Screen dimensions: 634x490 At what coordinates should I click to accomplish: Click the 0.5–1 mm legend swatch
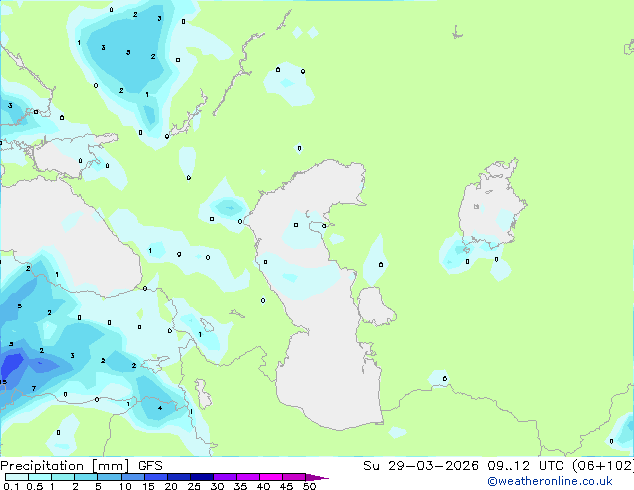point(40,477)
